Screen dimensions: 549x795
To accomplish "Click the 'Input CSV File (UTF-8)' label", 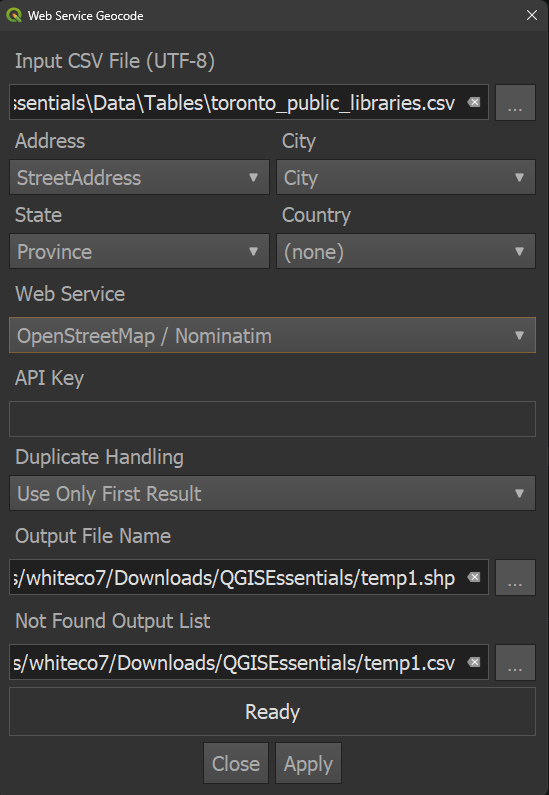I will point(115,61).
